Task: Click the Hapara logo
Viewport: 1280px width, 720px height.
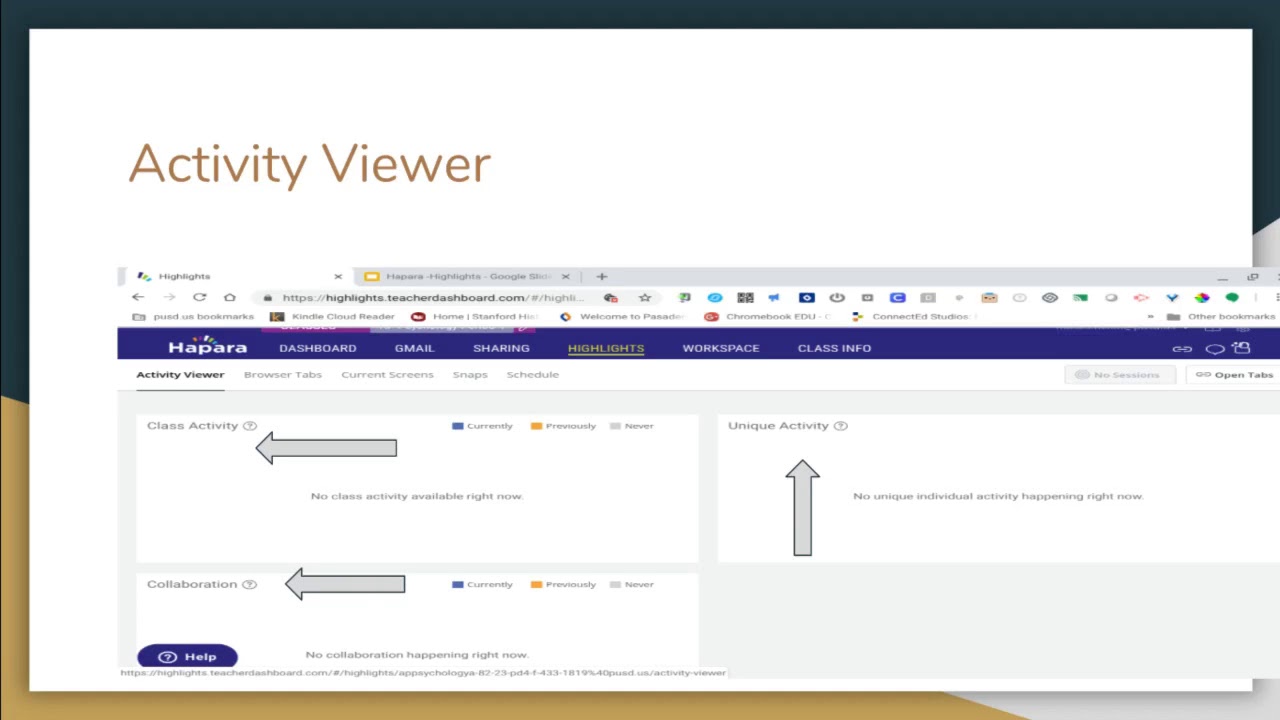Action: (207, 346)
